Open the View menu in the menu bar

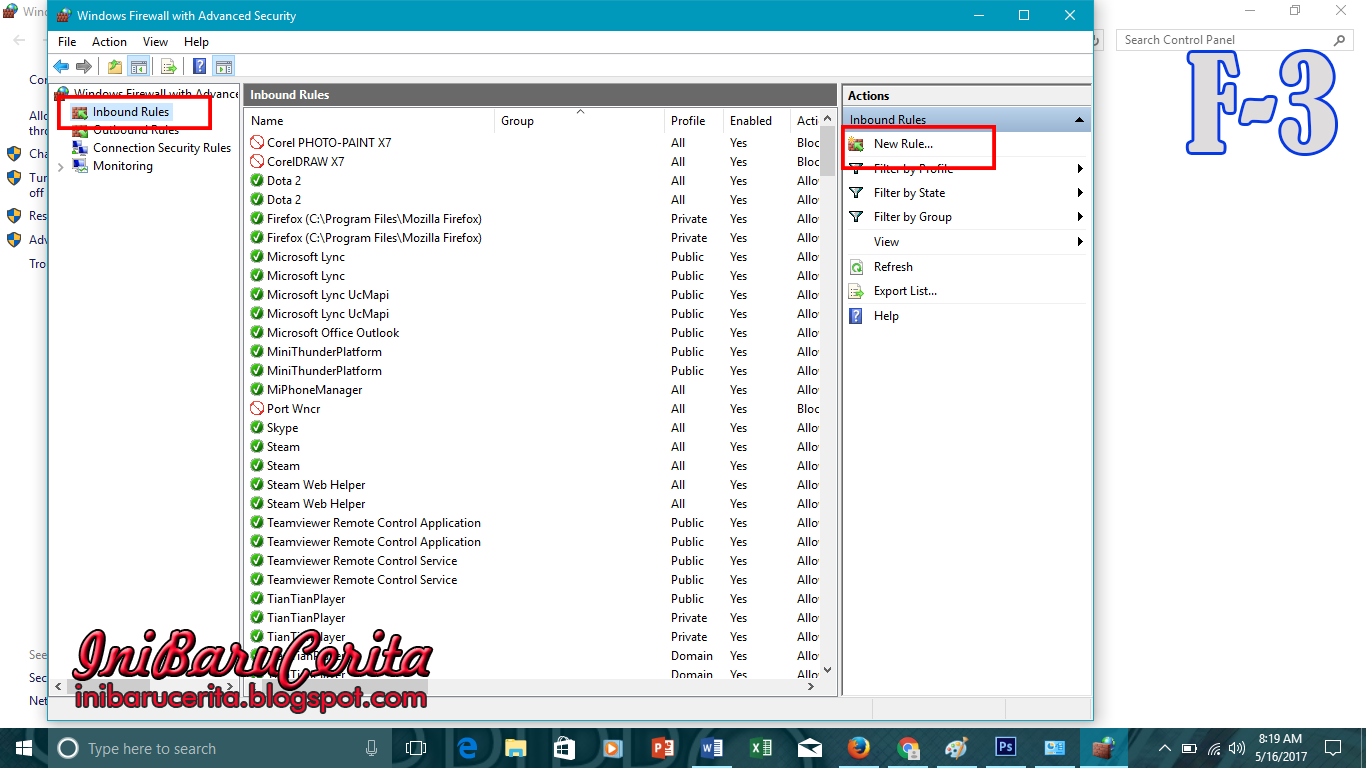click(x=155, y=42)
